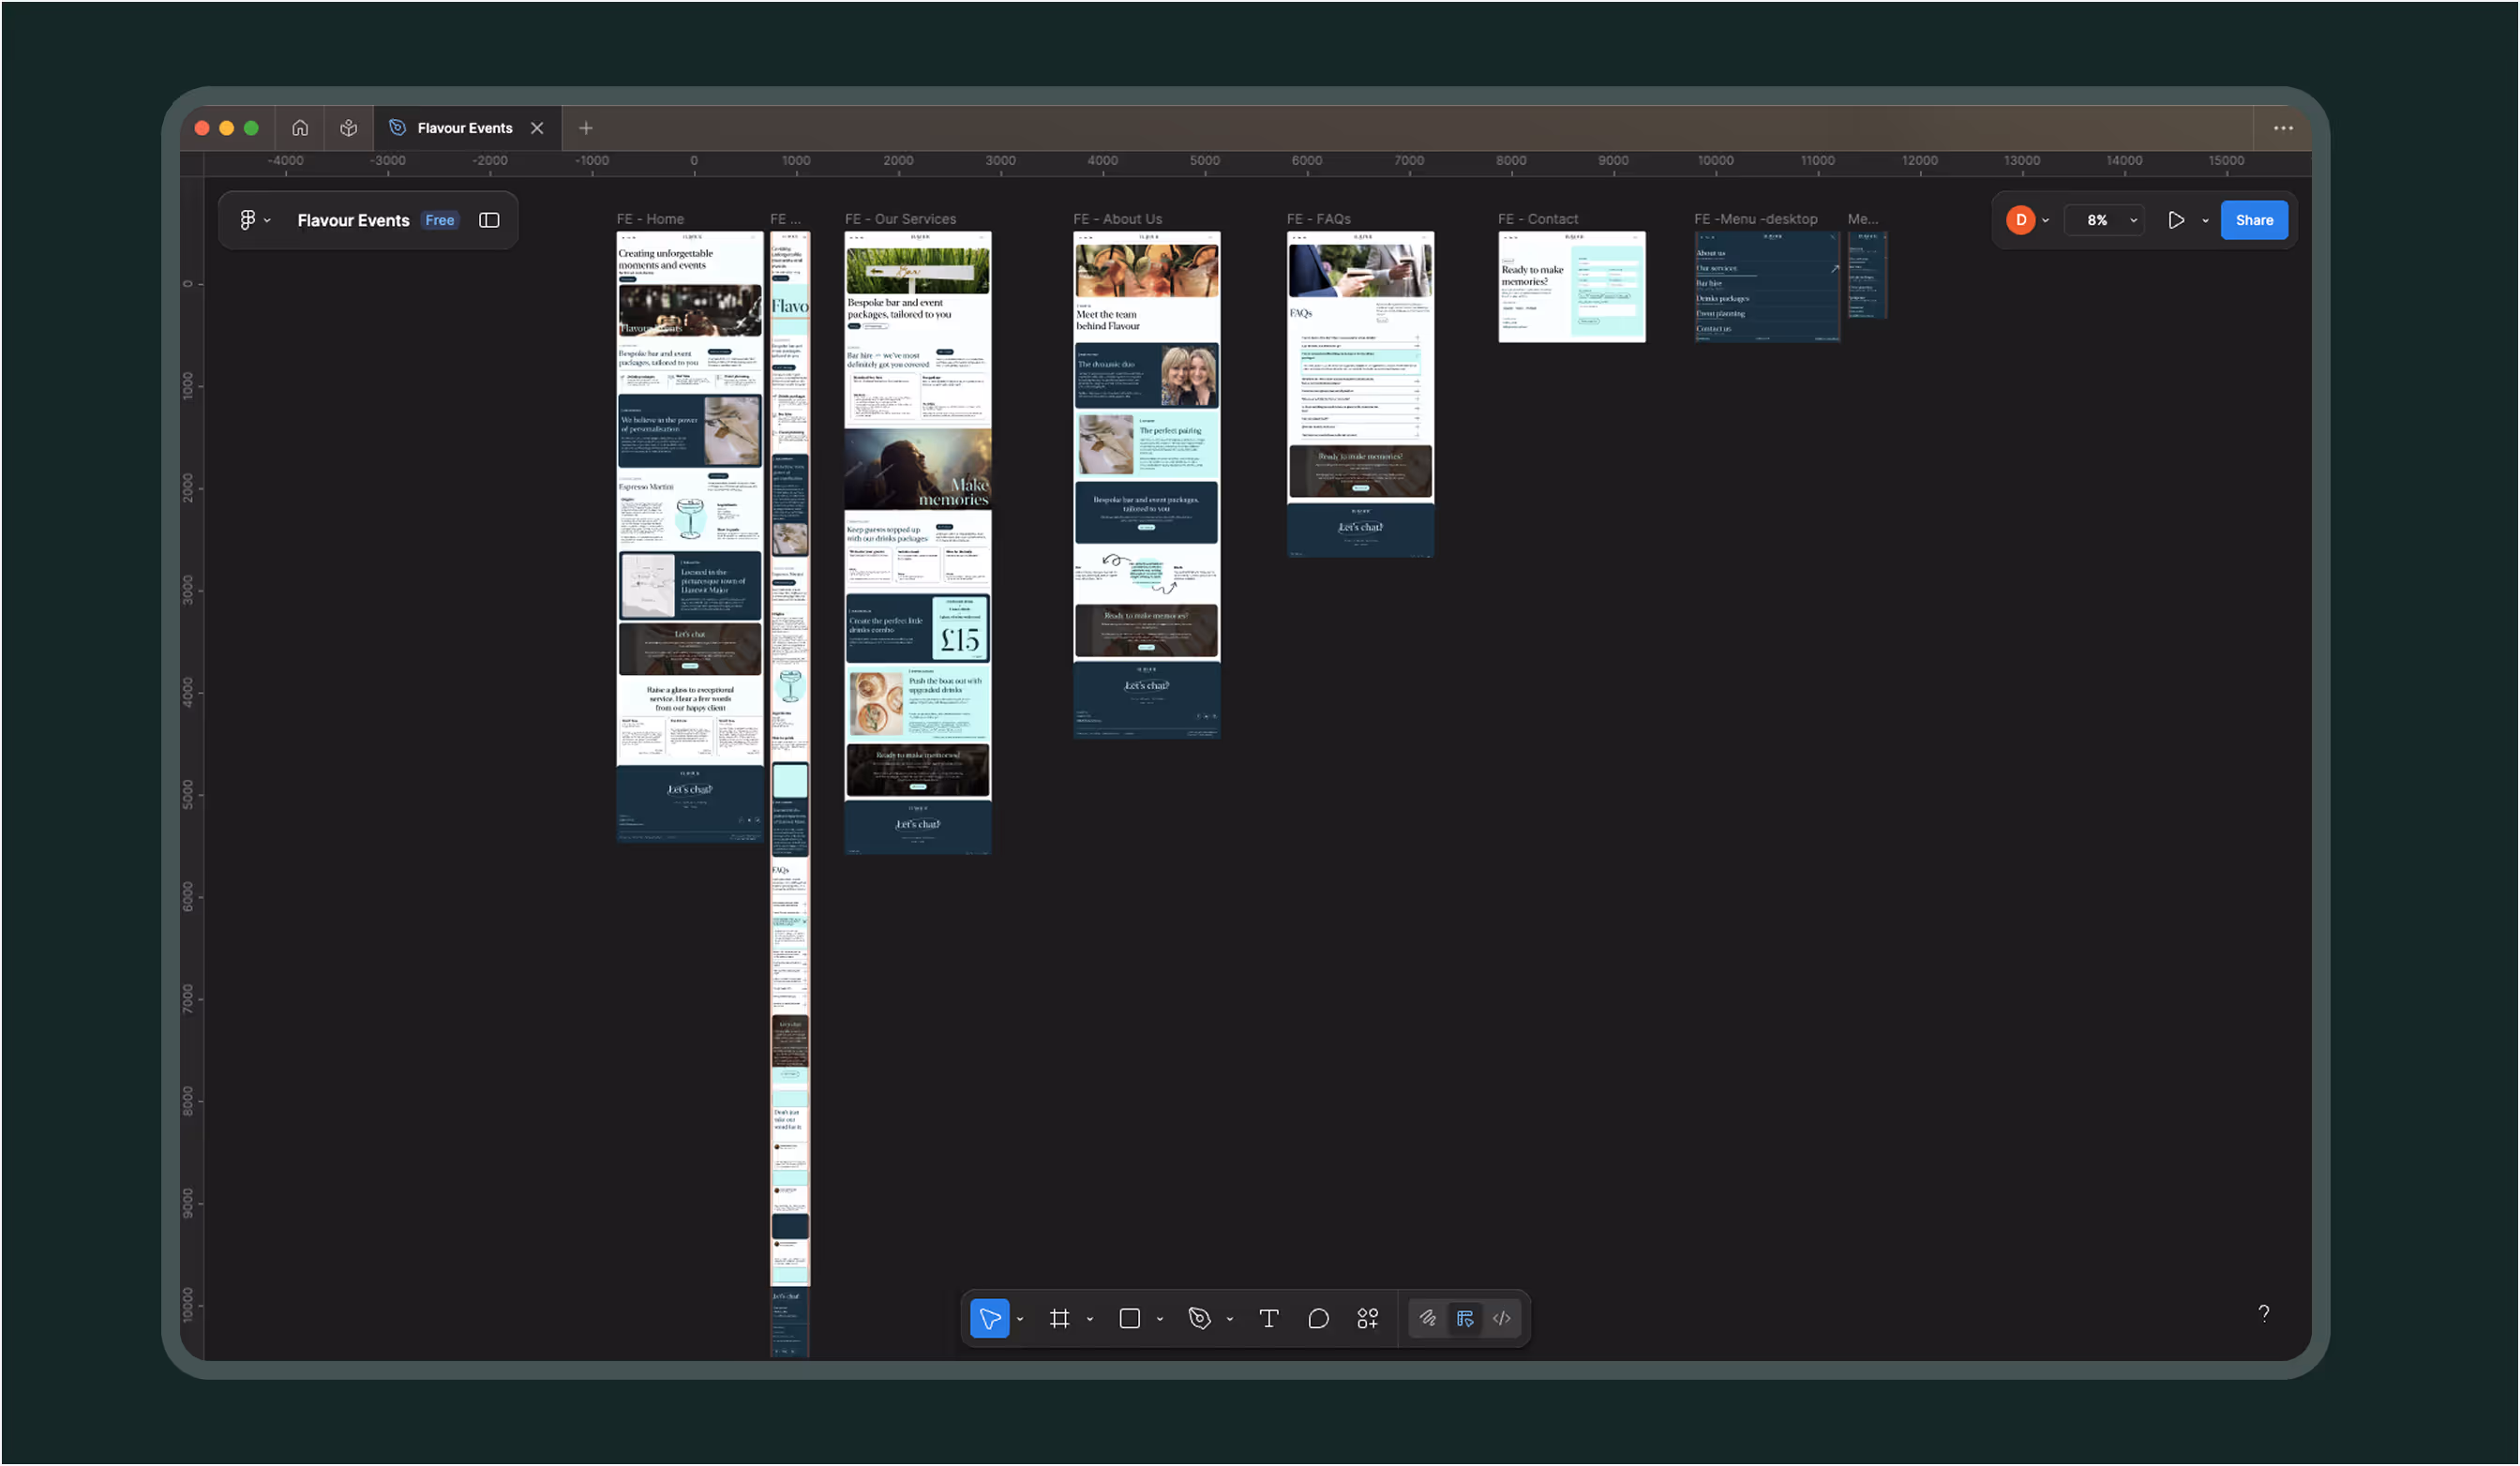Click the orange D avatar badge
The height and width of the screenshot is (1466, 2520).
click(x=2020, y=219)
